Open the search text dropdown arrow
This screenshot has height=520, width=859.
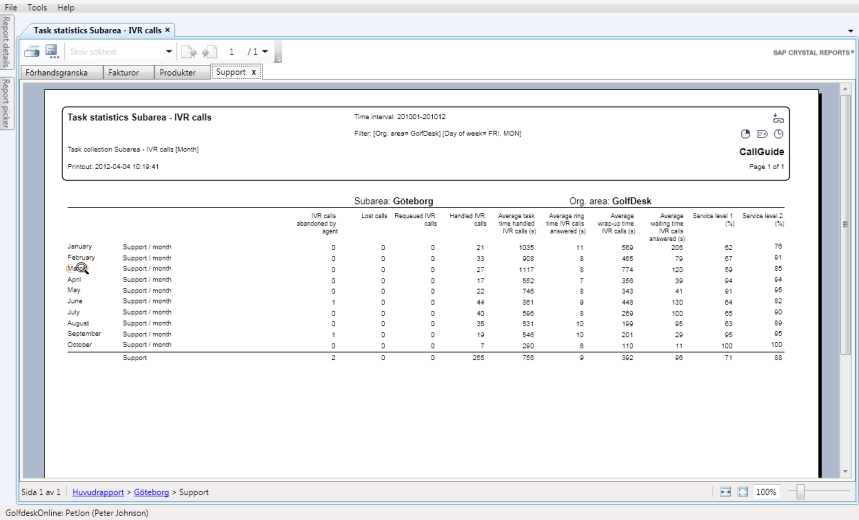point(169,52)
